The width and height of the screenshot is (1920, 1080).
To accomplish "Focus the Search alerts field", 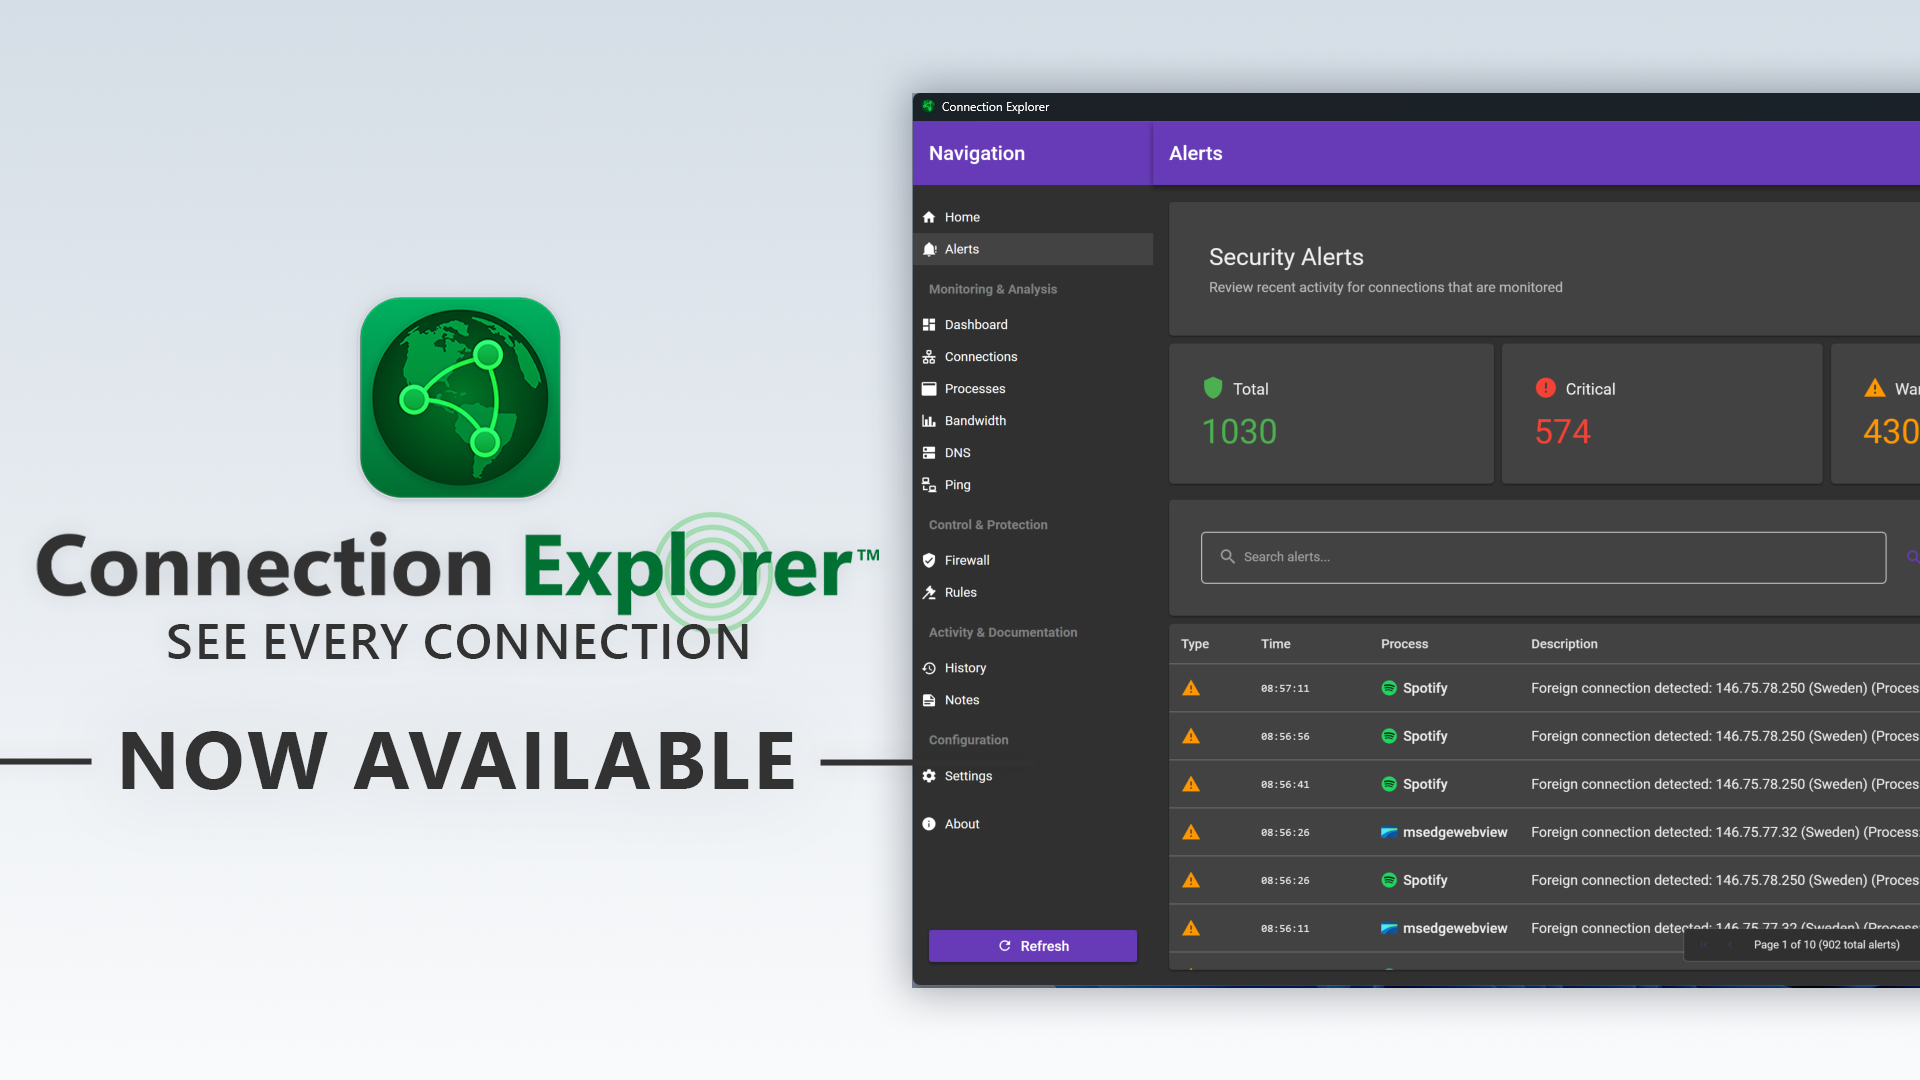I will tap(1543, 557).
